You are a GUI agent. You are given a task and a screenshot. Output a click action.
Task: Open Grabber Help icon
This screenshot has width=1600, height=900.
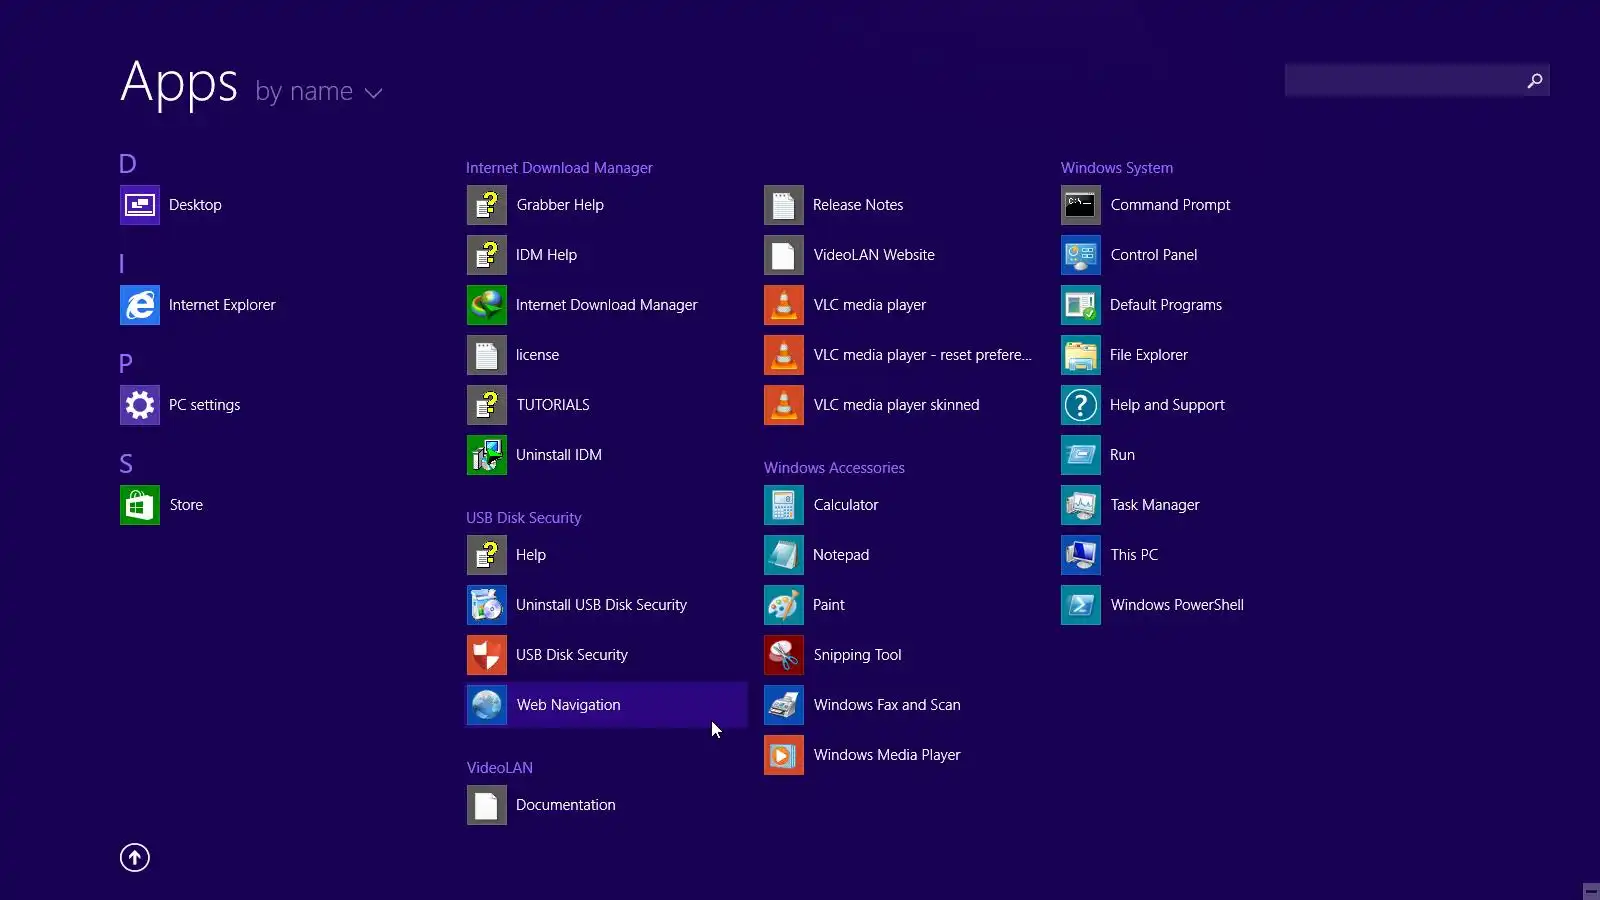pyautogui.click(x=487, y=205)
